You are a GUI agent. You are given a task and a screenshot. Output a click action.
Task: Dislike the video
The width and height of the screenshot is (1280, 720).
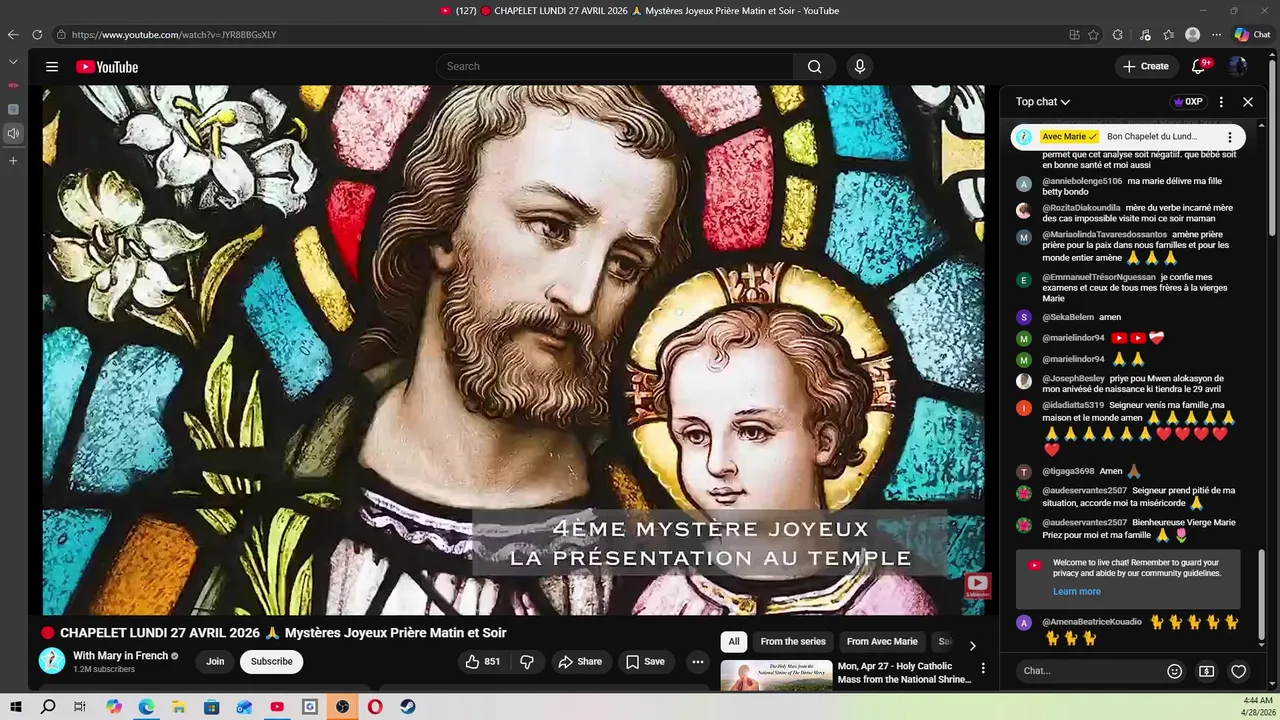[527, 662]
